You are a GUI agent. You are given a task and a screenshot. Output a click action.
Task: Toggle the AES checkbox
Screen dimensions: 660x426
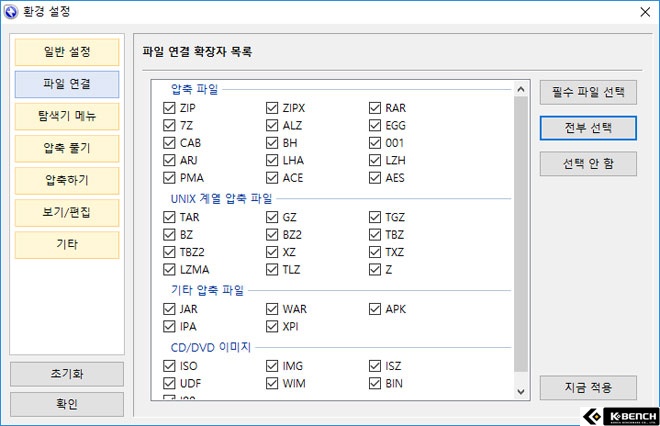pyautogui.click(x=375, y=178)
